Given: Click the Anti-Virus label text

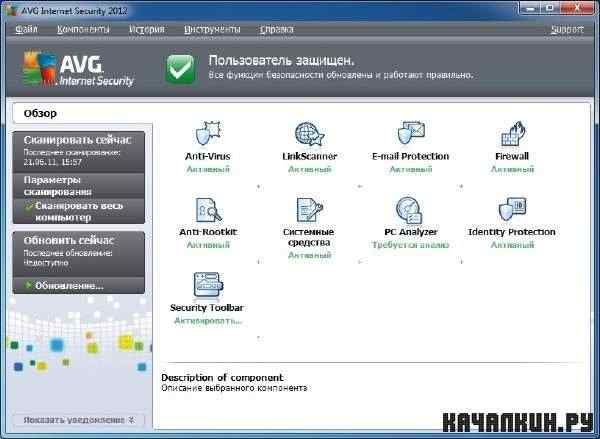Looking at the screenshot, I should (208, 156).
